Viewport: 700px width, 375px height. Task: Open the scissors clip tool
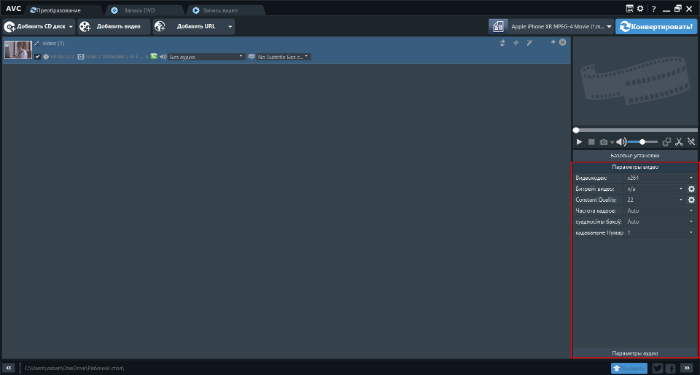click(x=679, y=142)
